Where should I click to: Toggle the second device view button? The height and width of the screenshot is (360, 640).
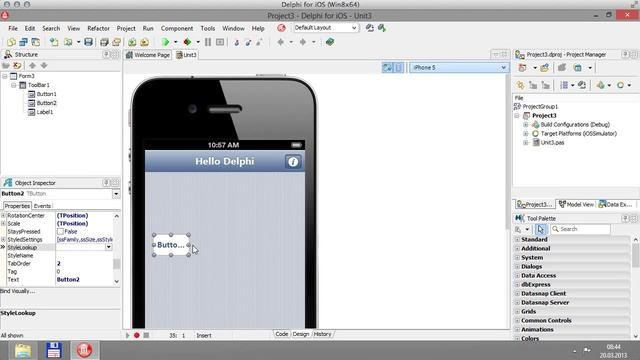pyautogui.click(x=398, y=68)
